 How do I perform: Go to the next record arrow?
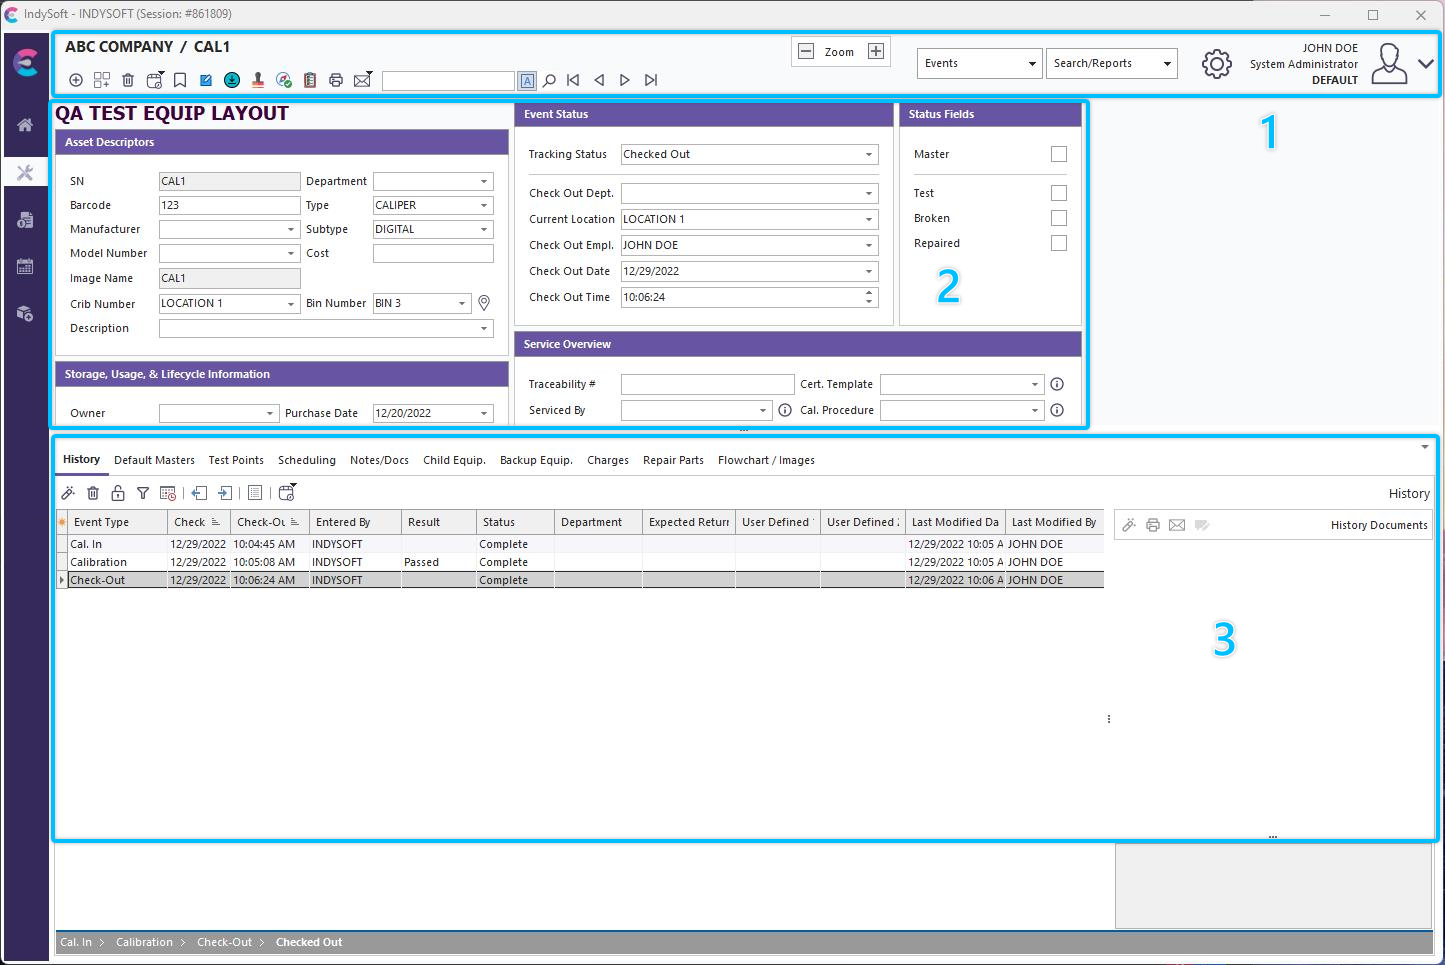pyautogui.click(x=625, y=80)
